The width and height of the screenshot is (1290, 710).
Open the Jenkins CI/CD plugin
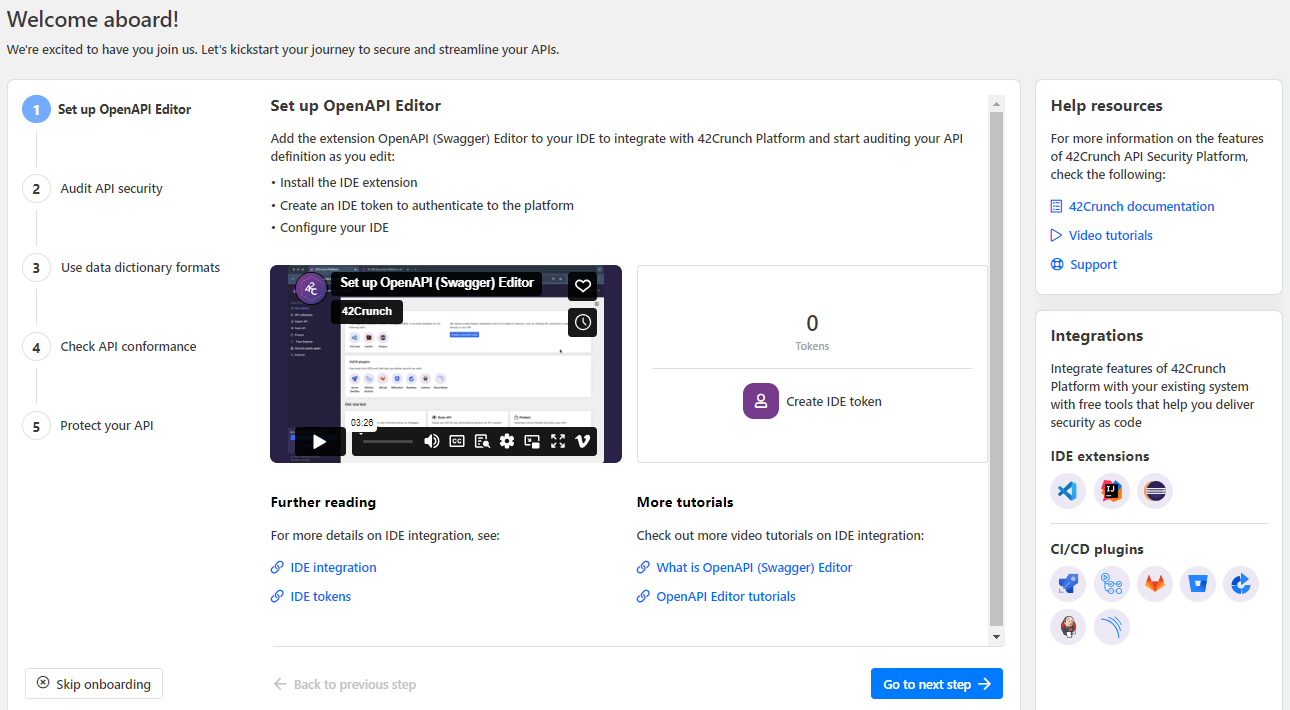point(1068,627)
